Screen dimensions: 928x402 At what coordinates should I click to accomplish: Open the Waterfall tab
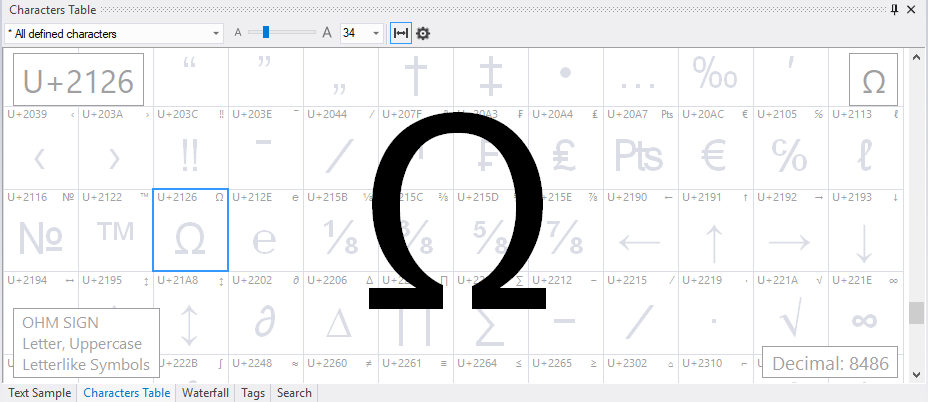[x=205, y=393]
